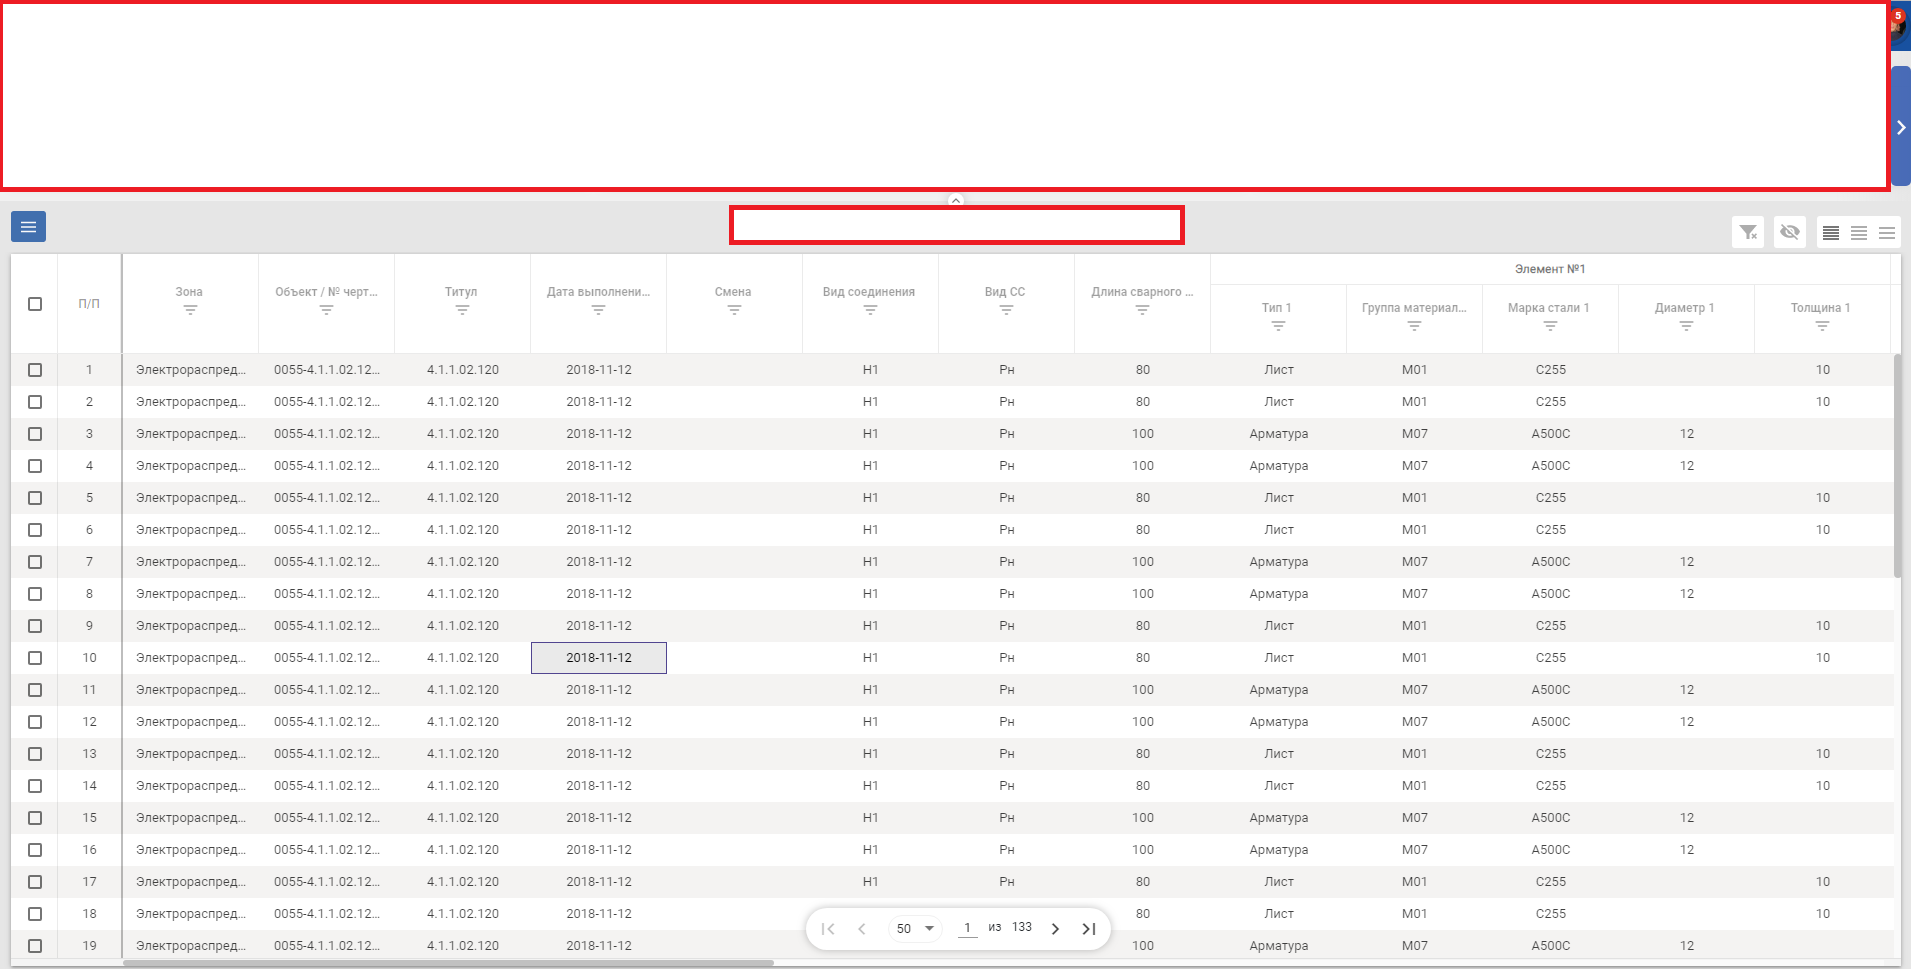Click the п/п column header

[x=89, y=304]
